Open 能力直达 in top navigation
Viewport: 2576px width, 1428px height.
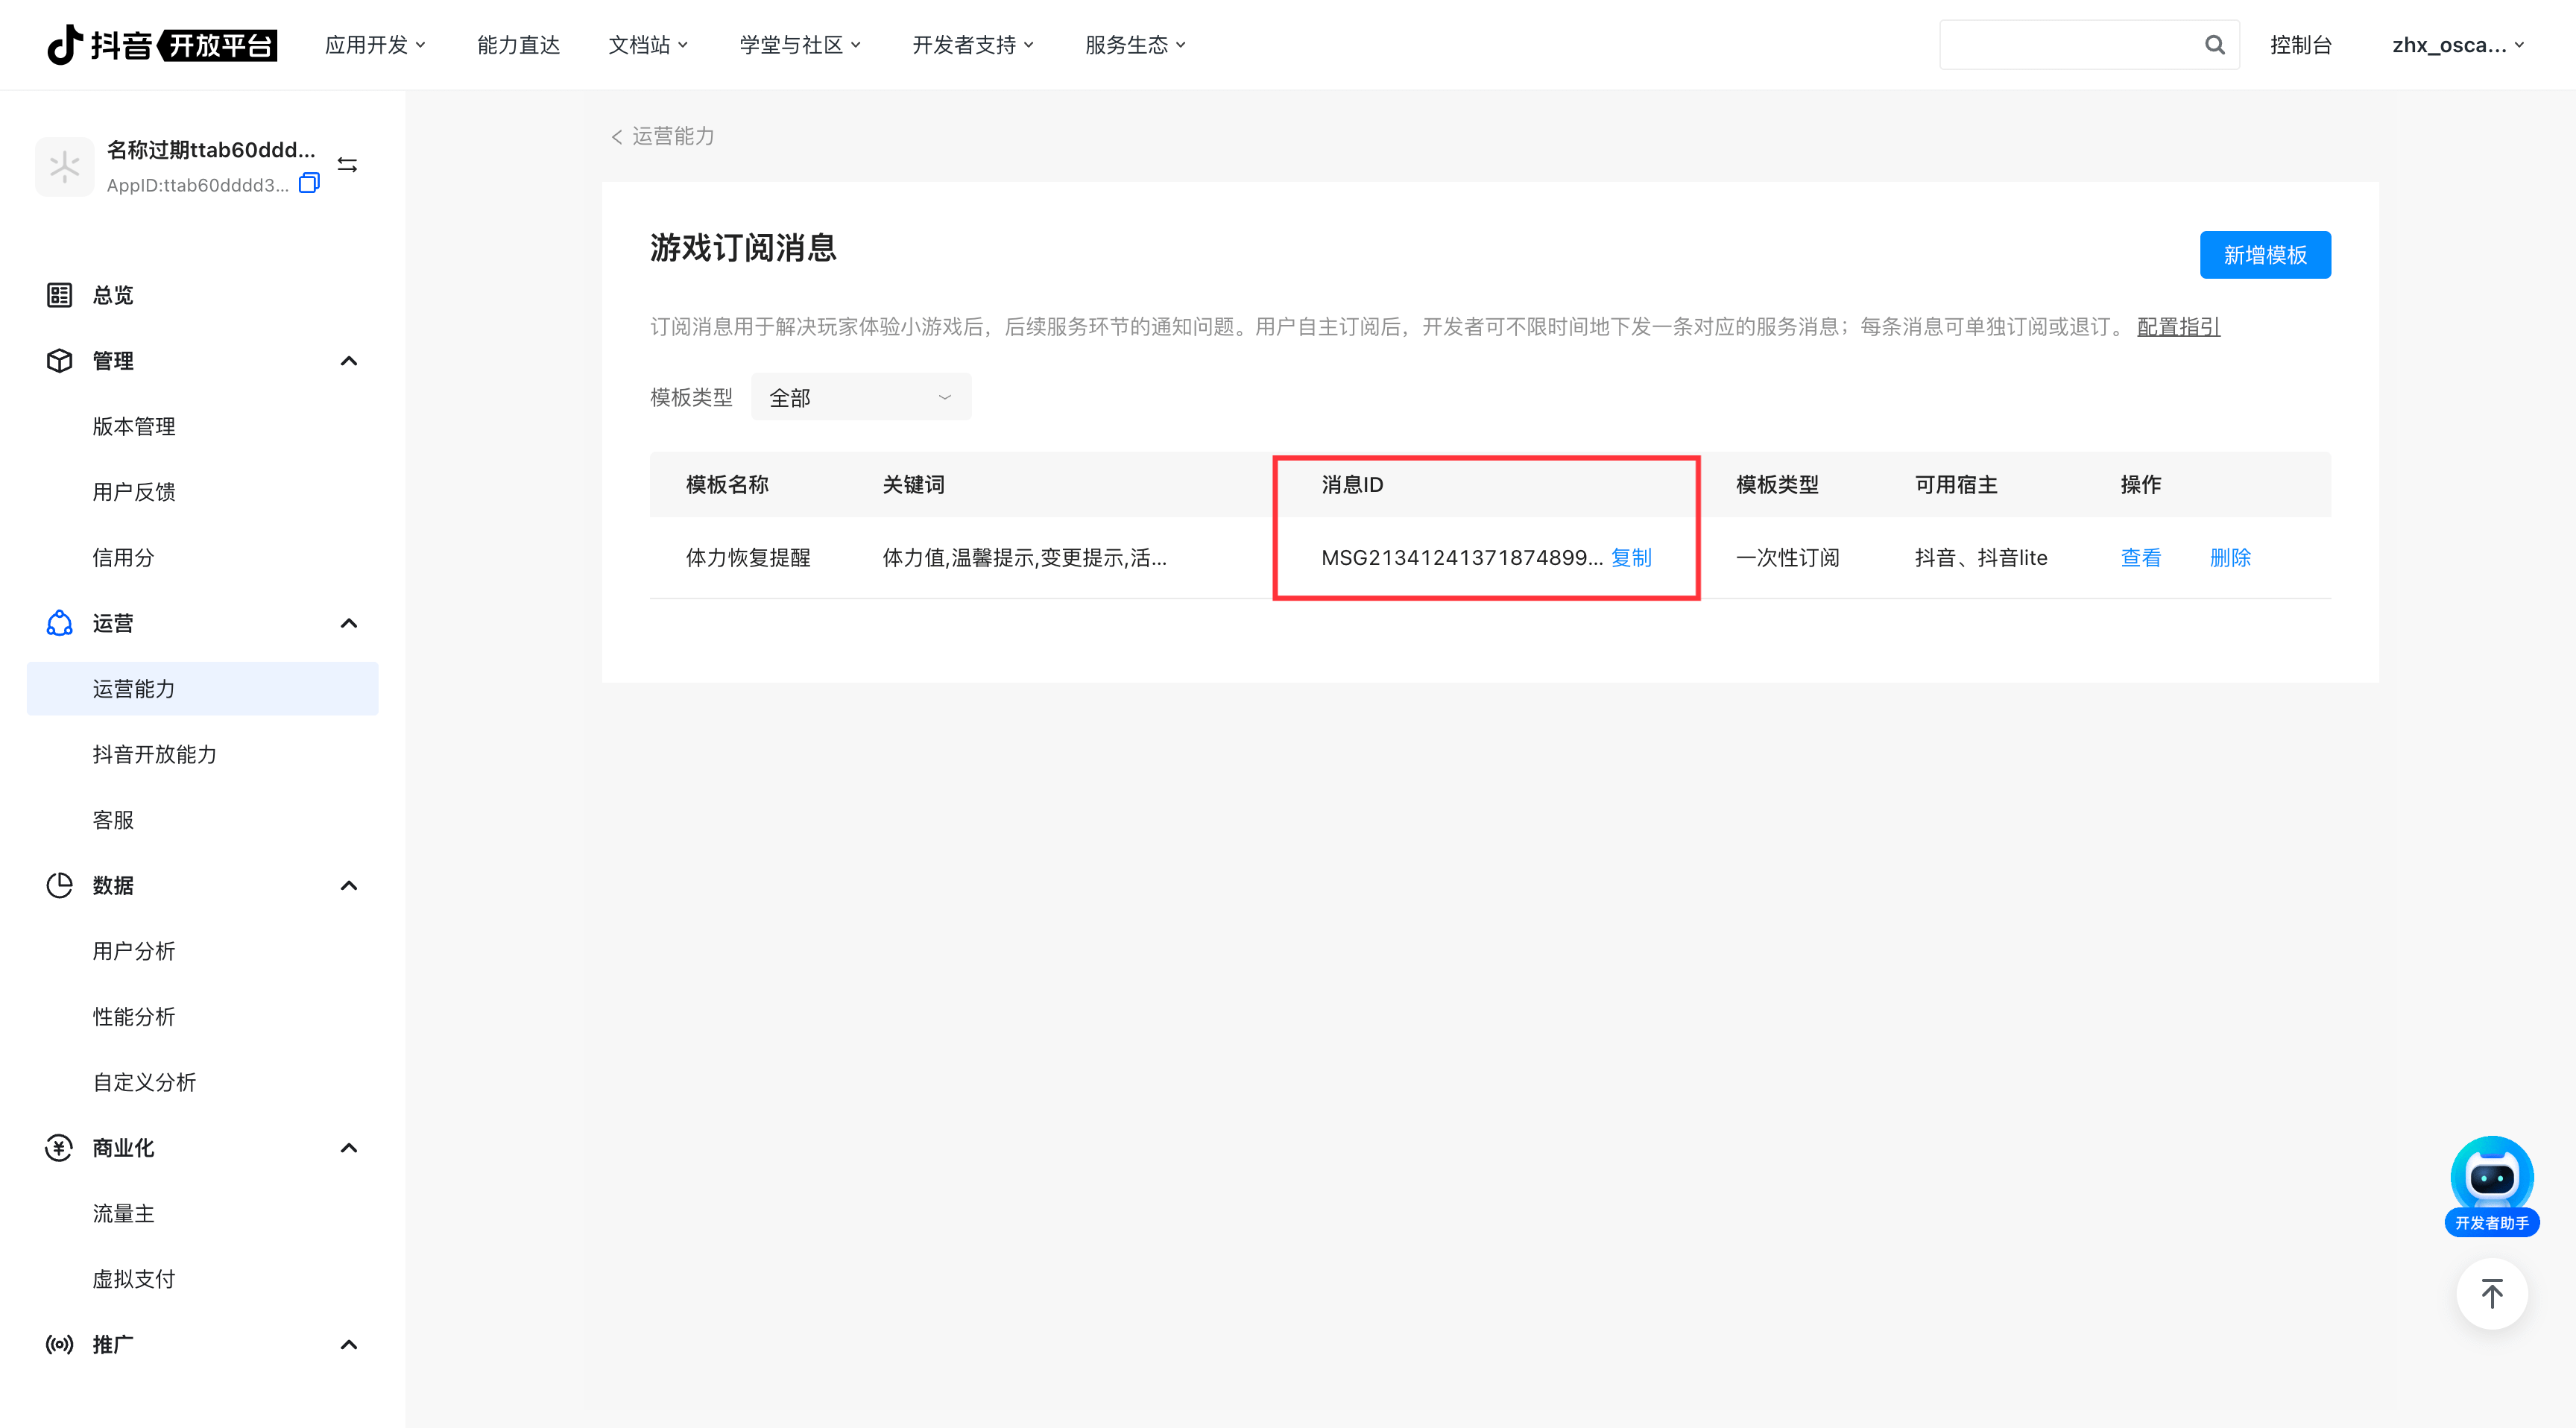(x=518, y=45)
